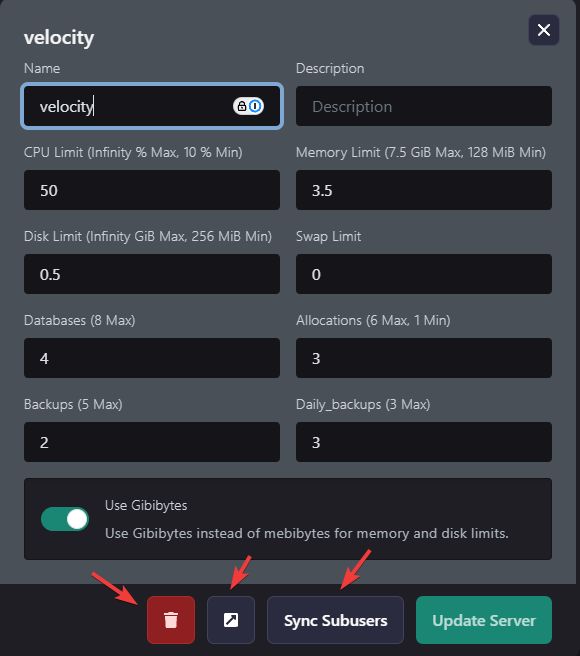
Task: Toggle the Use Gibibytes switch
Action: tap(65, 519)
